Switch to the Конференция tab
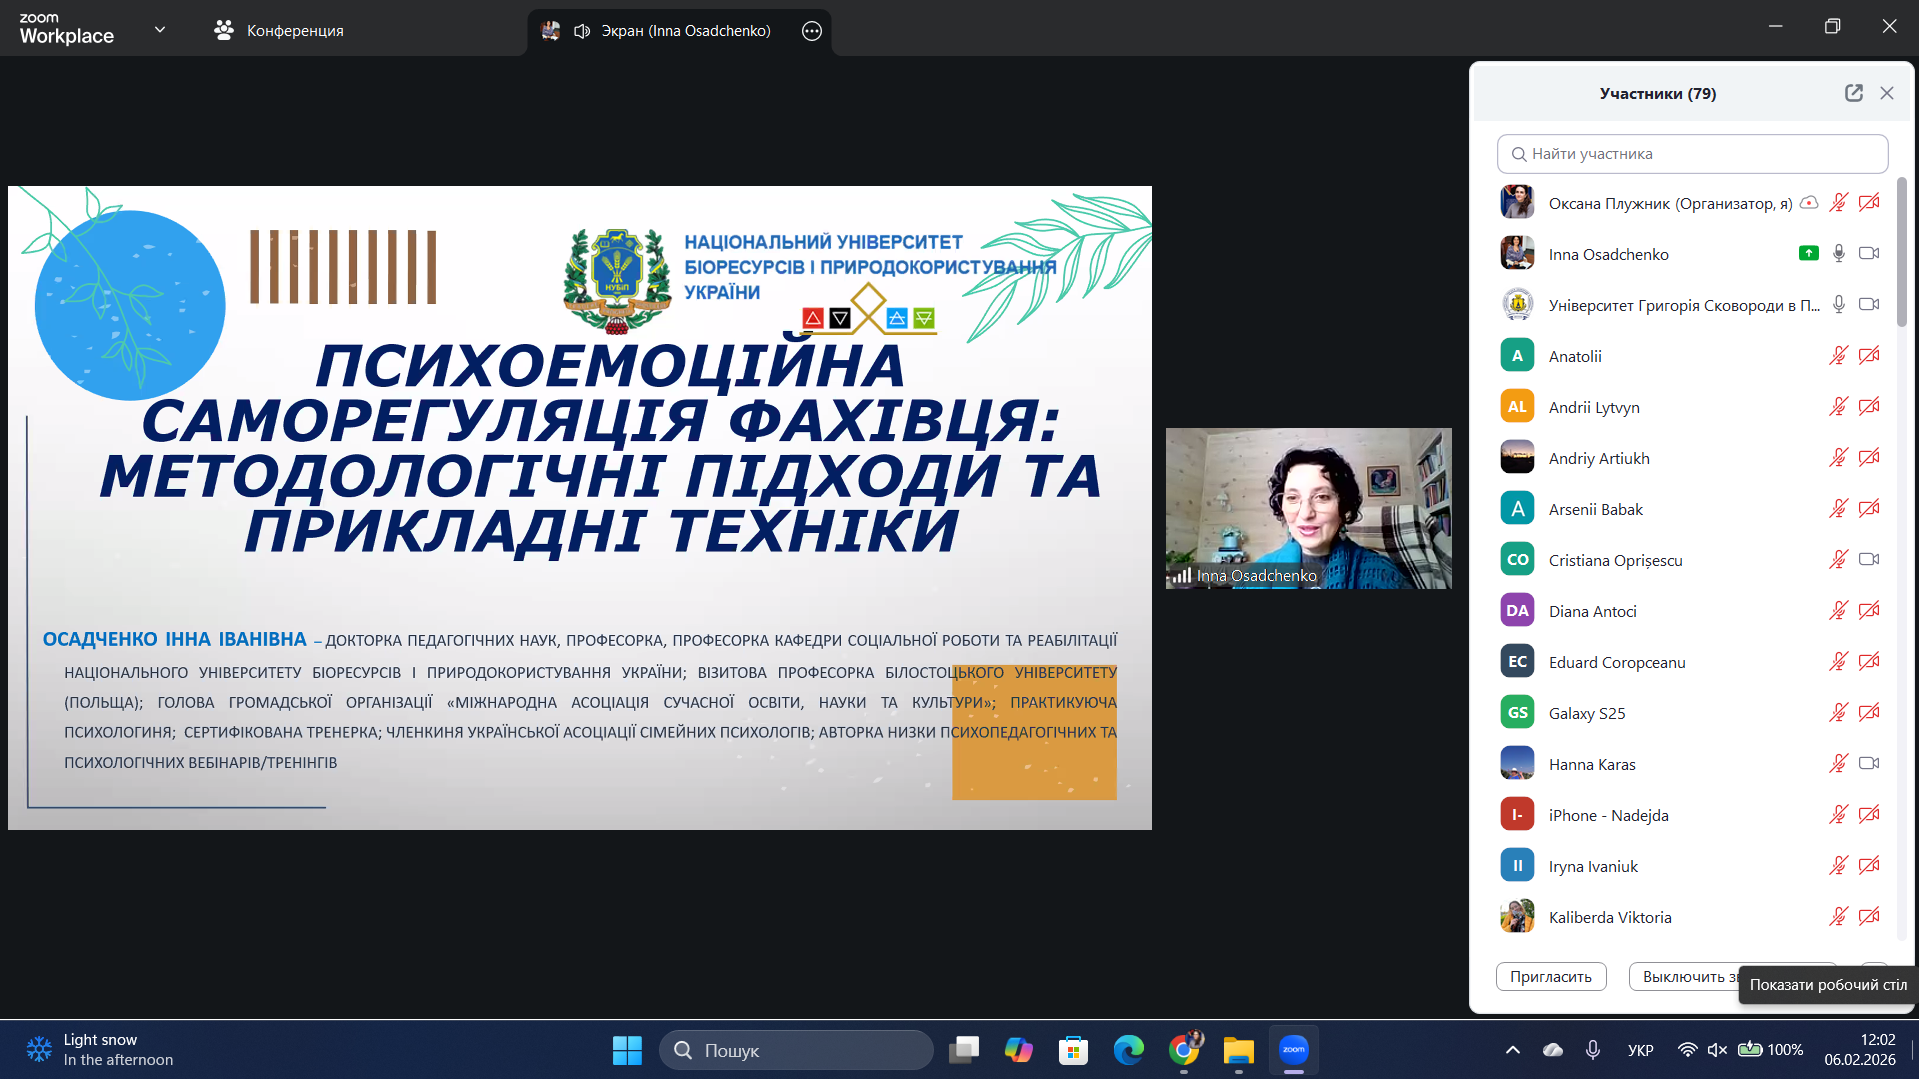The image size is (1919, 1079). point(279,31)
